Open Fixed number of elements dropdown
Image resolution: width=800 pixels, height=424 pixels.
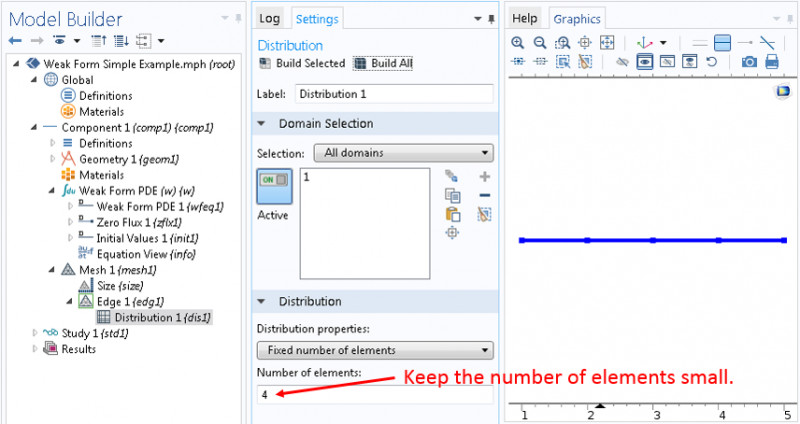pos(375,351)
